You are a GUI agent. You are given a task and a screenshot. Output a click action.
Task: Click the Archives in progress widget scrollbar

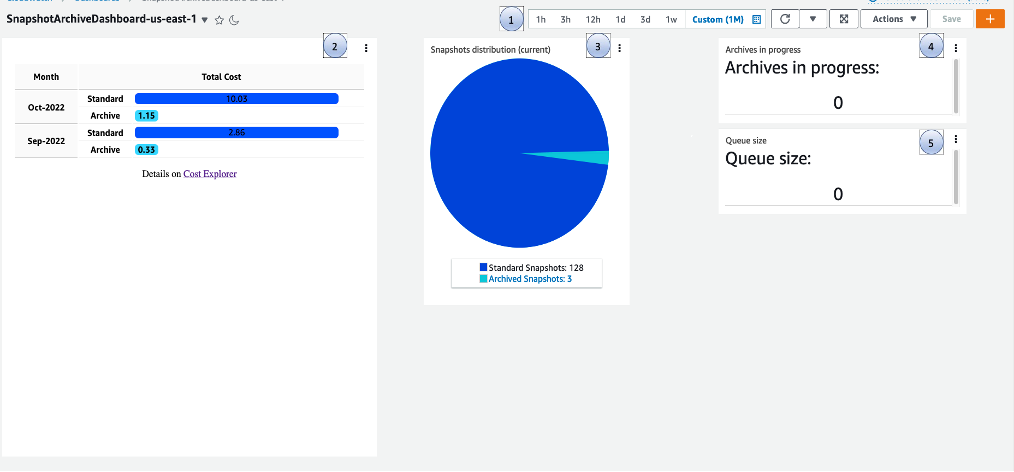[956, 86]
